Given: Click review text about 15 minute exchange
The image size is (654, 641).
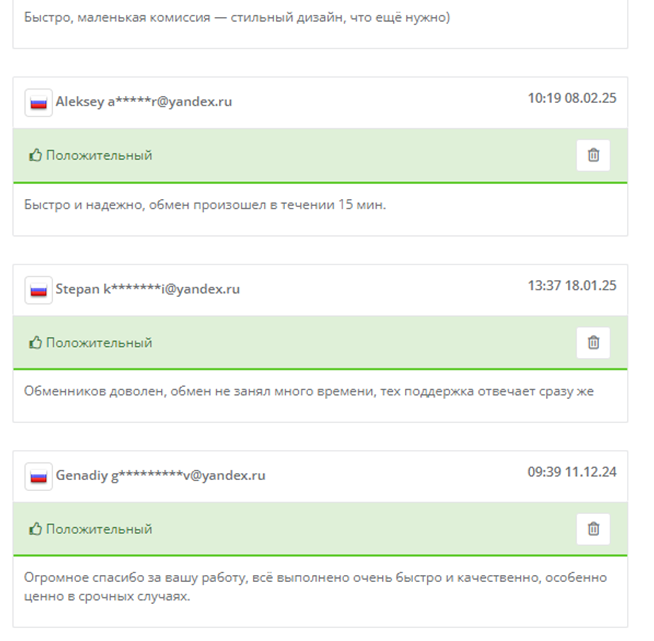Looking at the screenshot, I should (x=204, y=205).
